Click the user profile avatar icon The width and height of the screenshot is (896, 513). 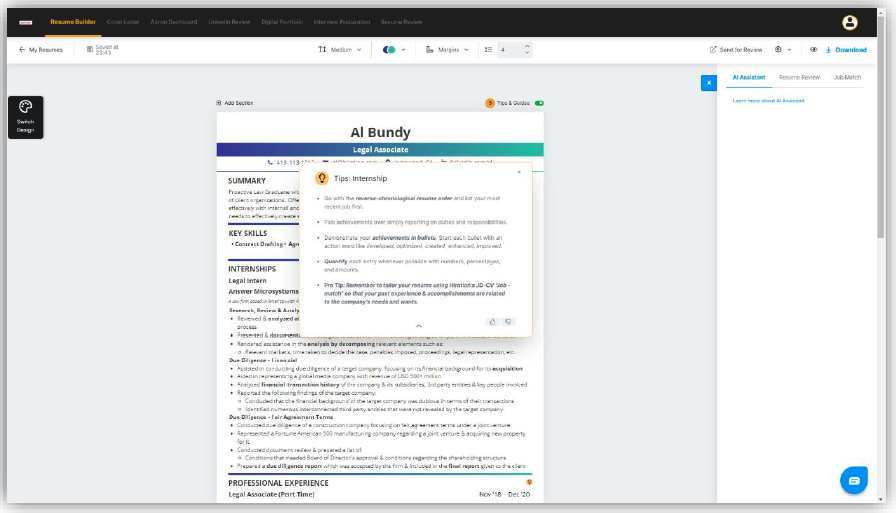click(850, 22)
